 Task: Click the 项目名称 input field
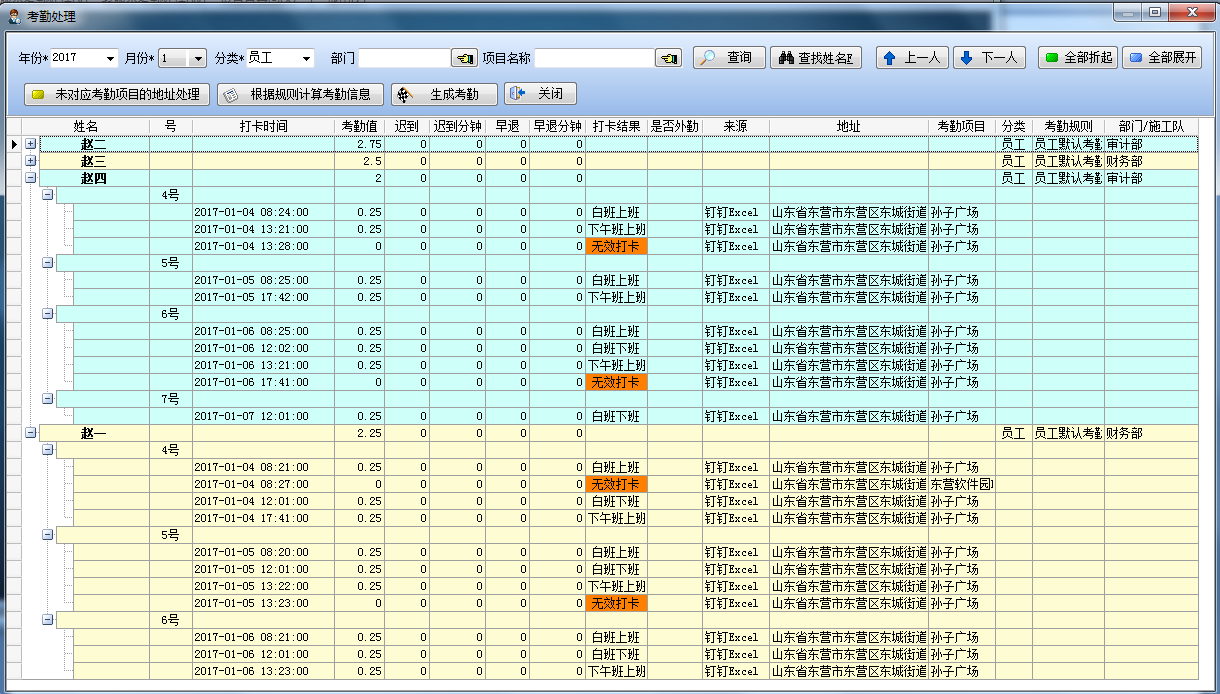[594, 59]
